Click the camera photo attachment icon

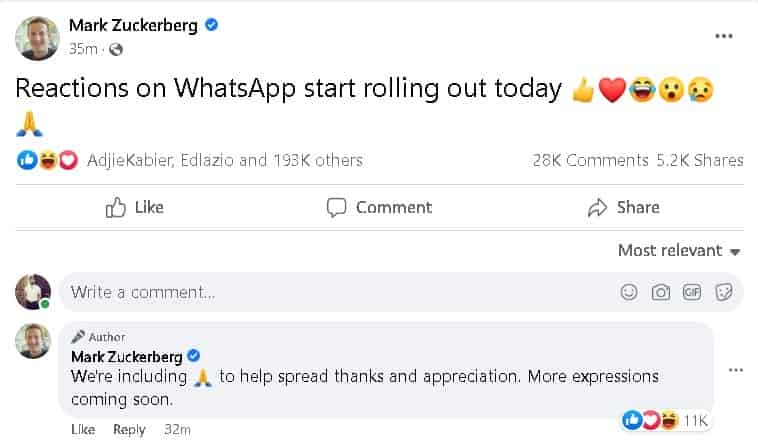(660, 292)
